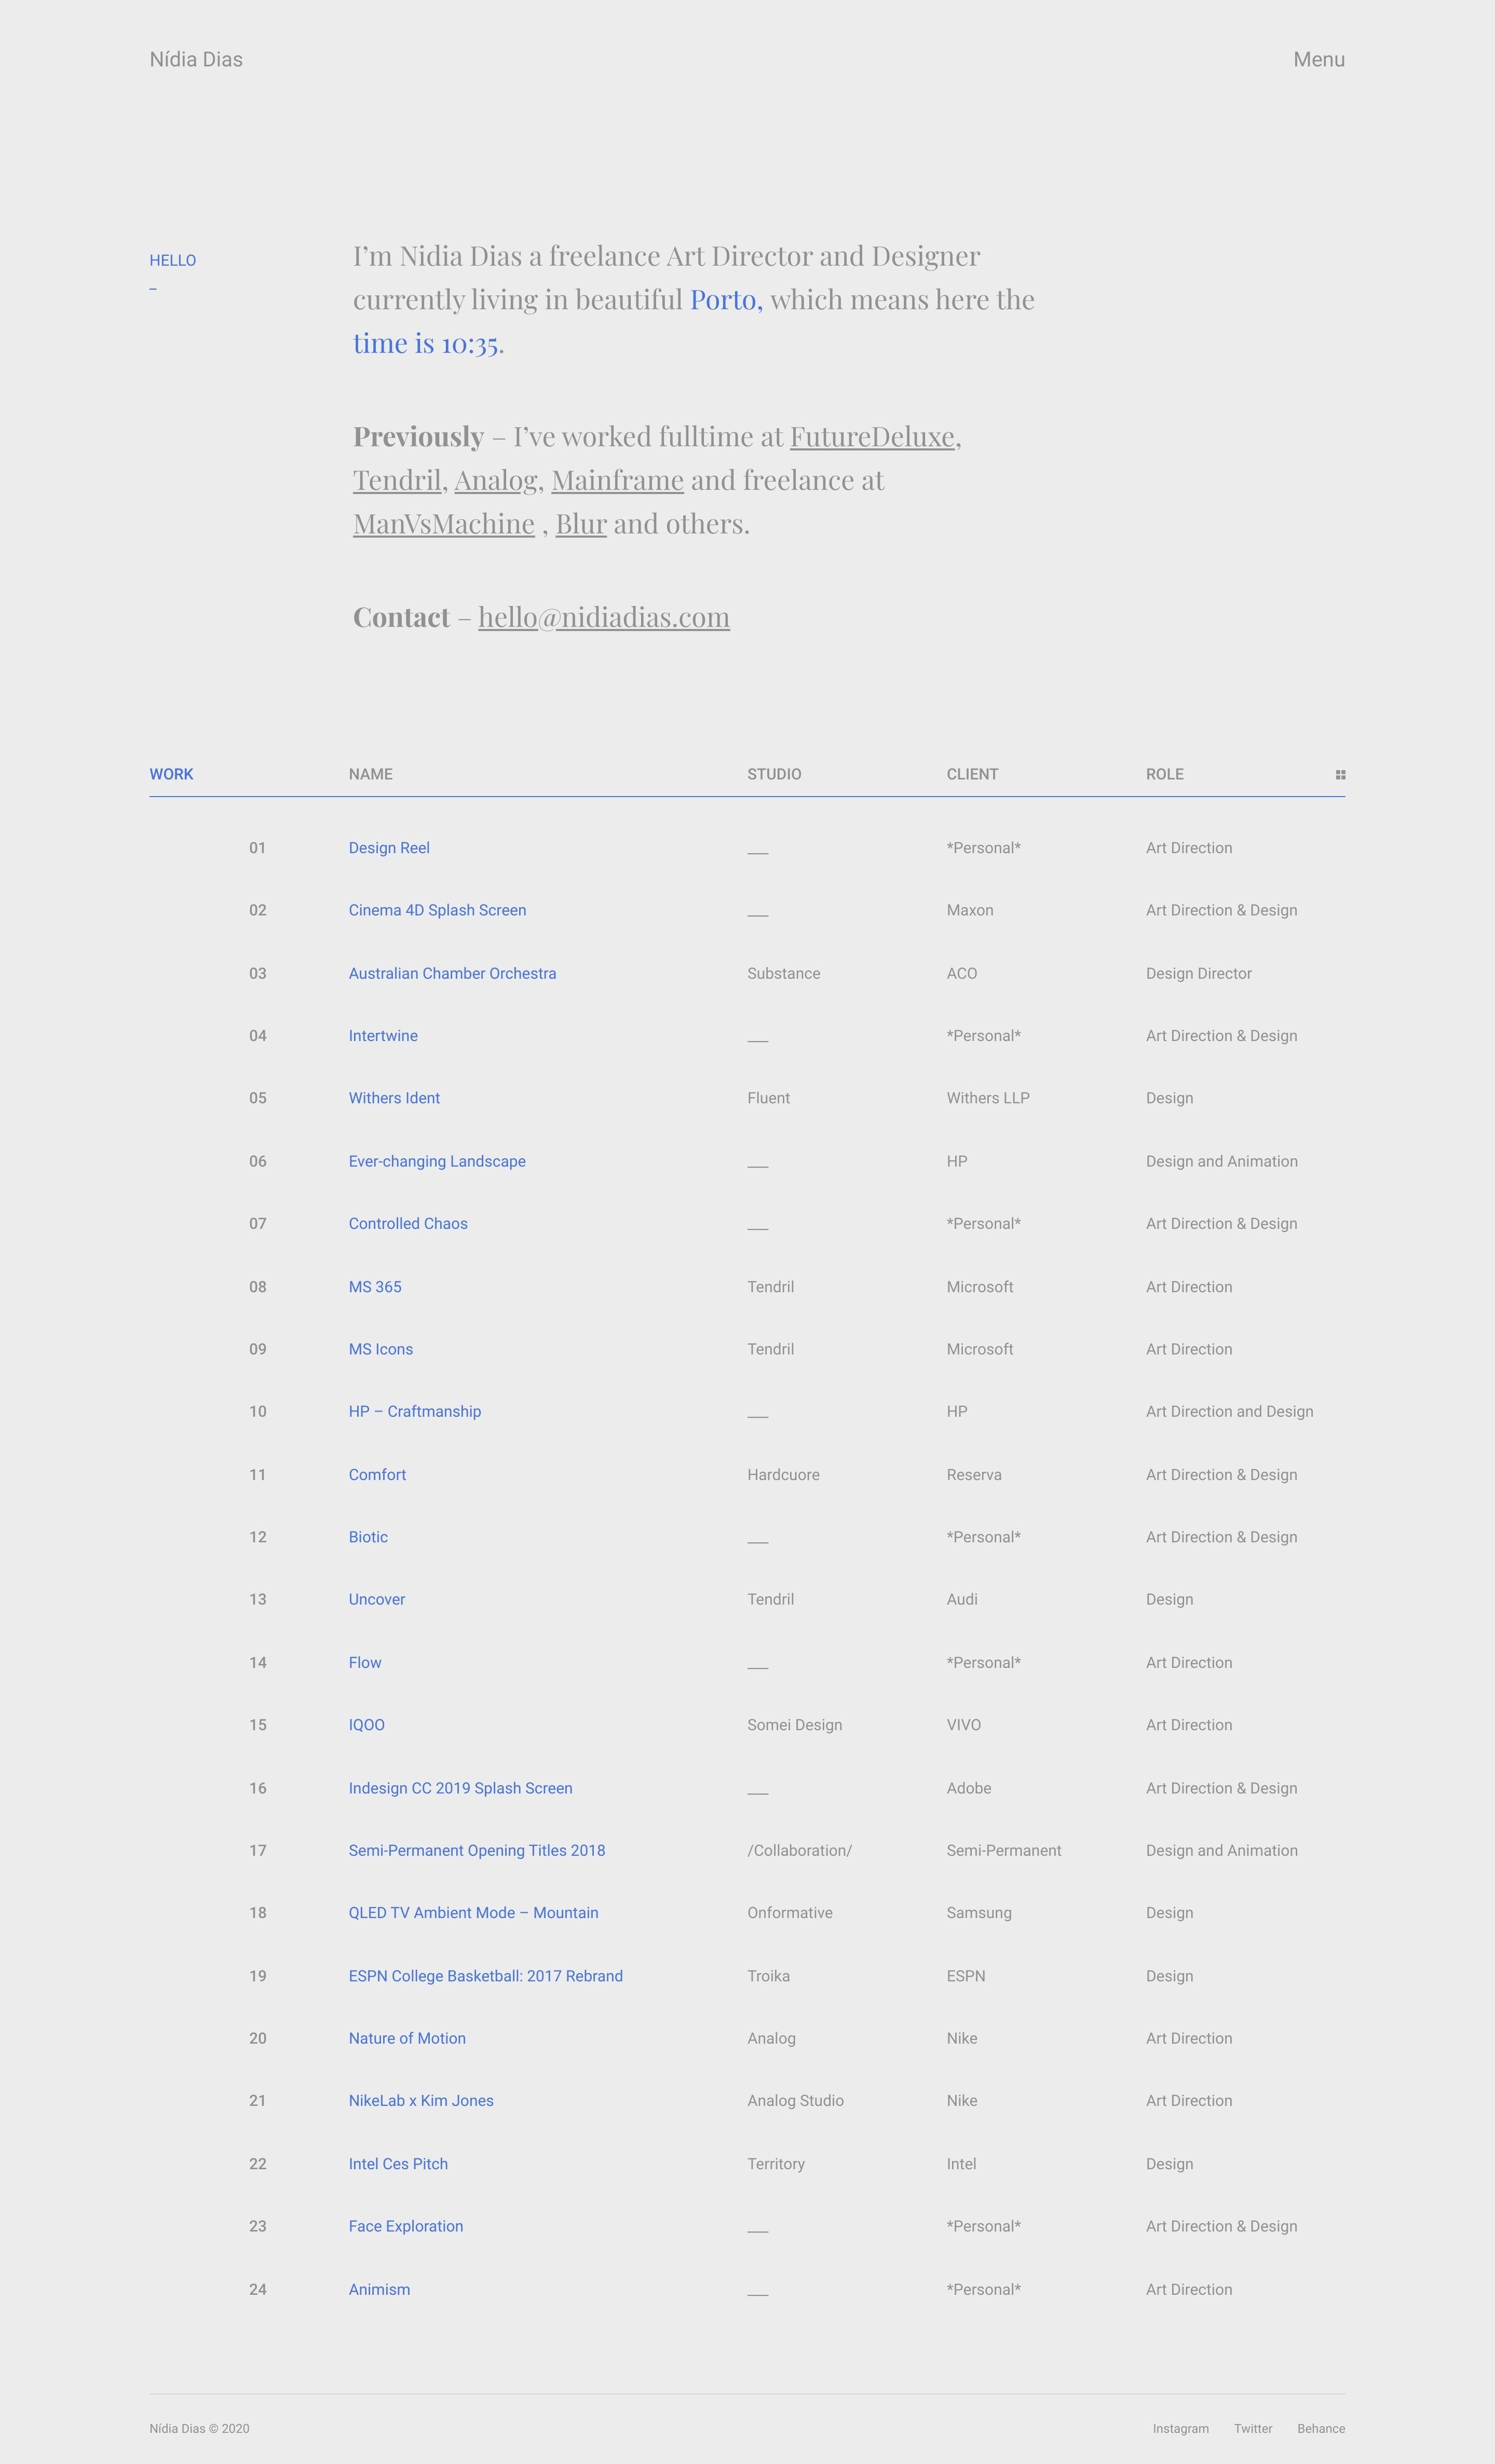Screen dimensions: 1495x2464
Task: Switch to grid view icon
Action: click(1340, 774)
